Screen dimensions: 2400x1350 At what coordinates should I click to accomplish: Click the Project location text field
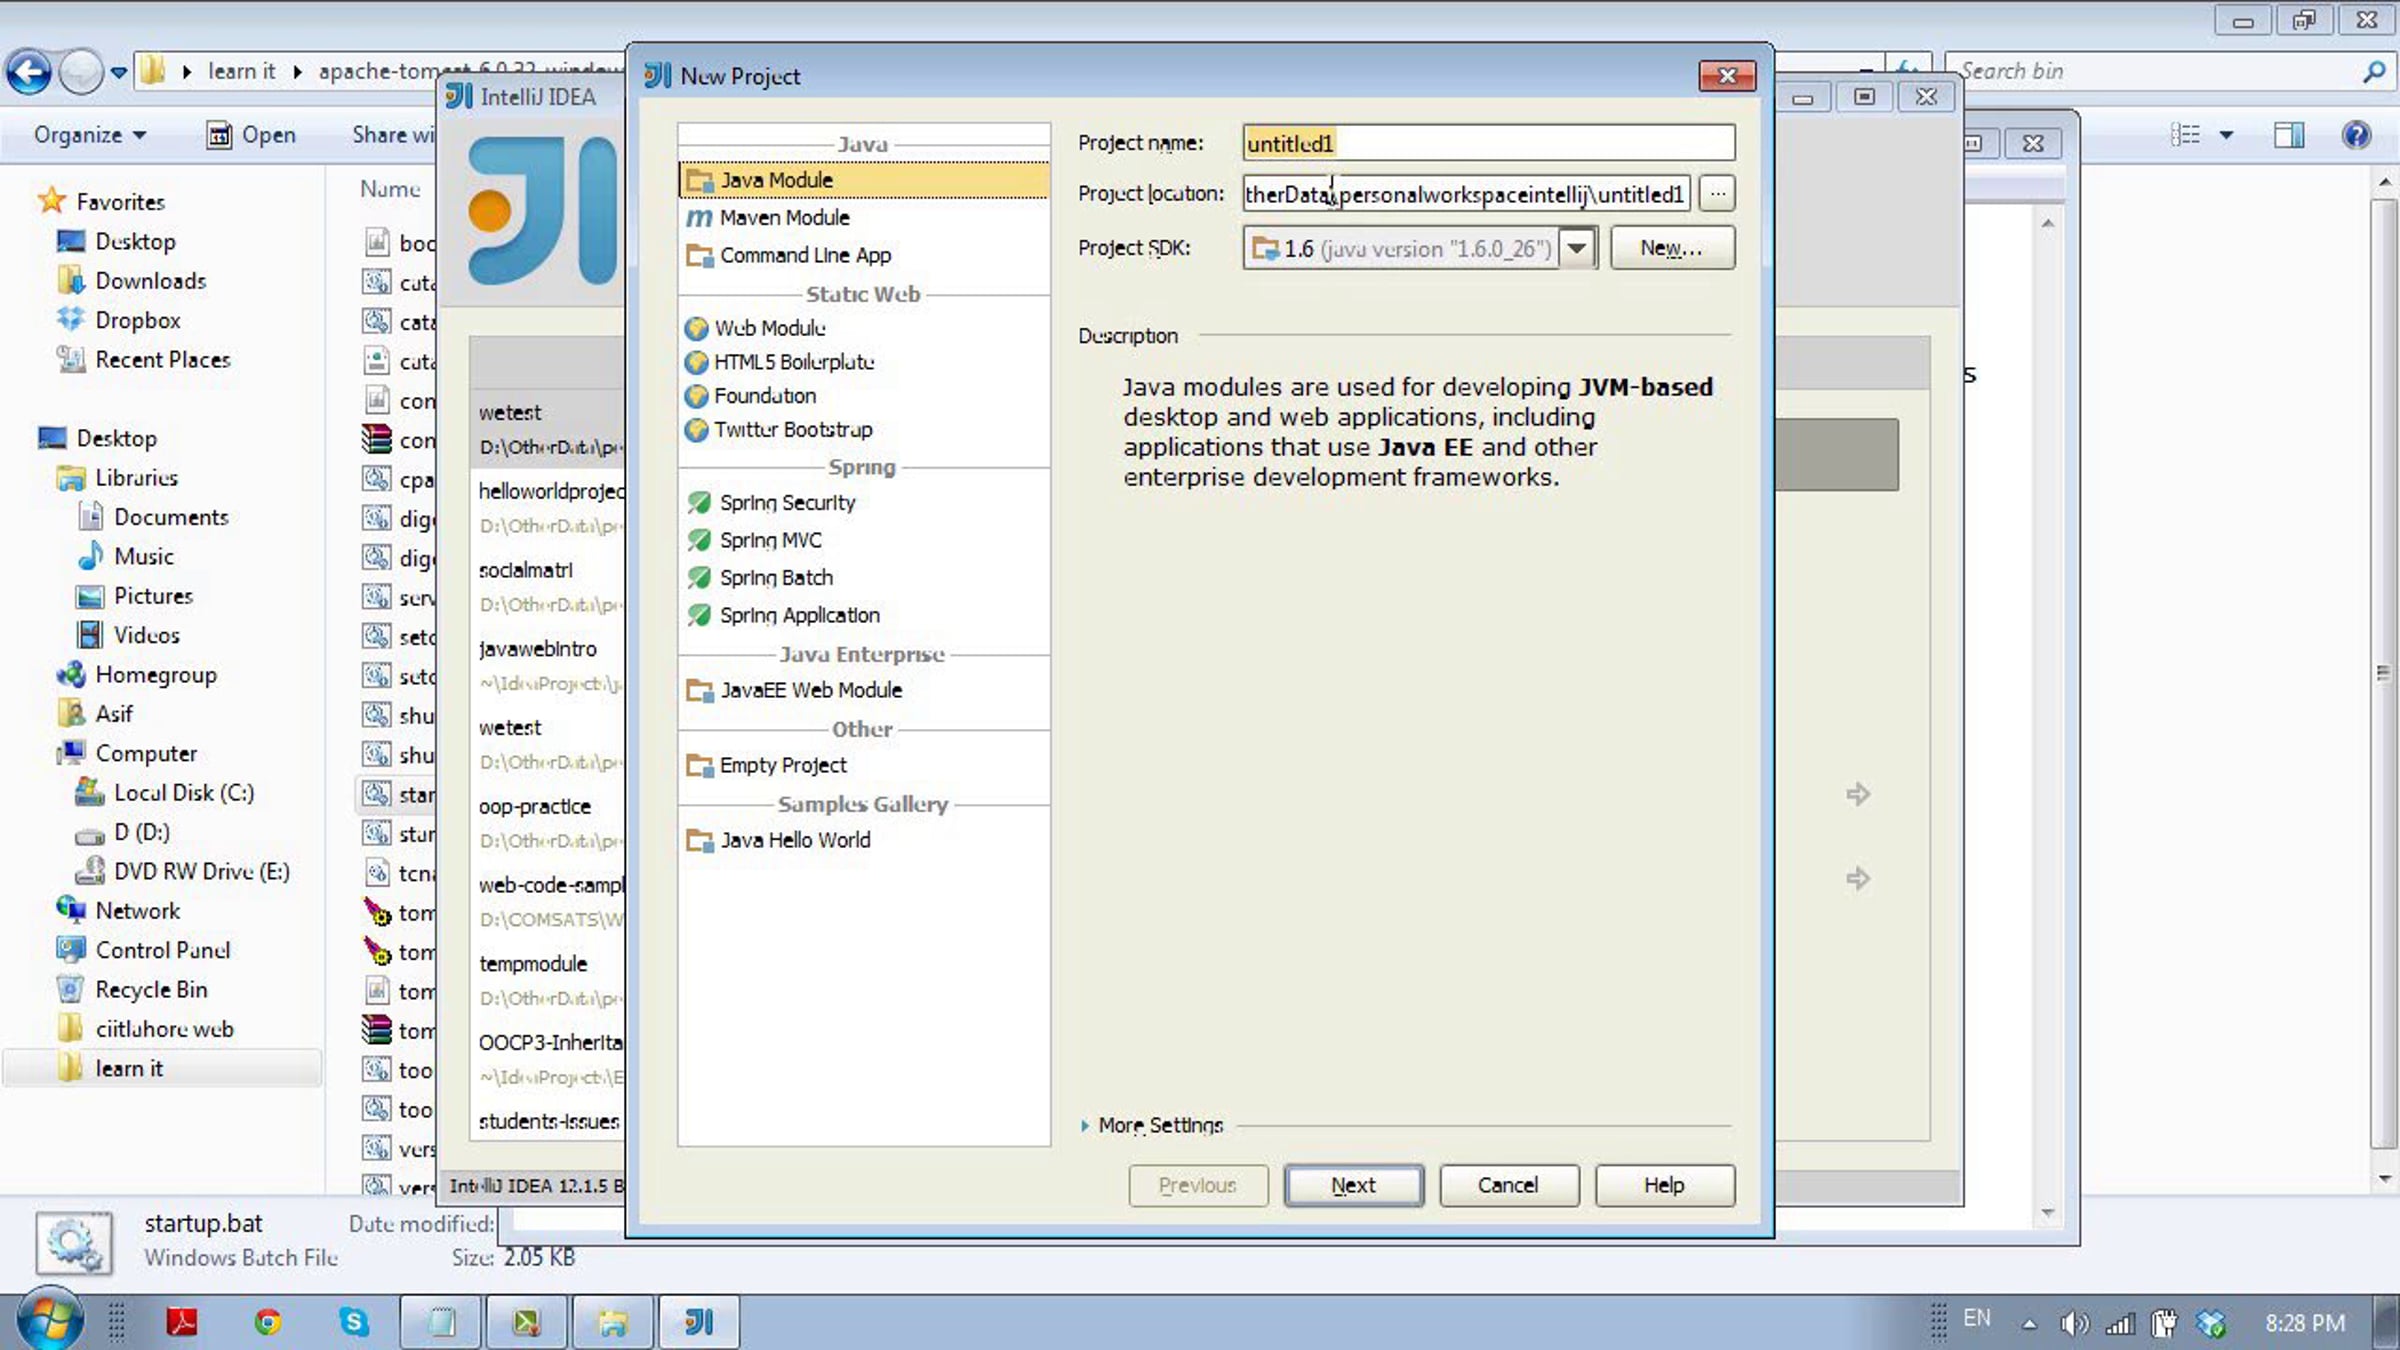[x=1466, y=194]
